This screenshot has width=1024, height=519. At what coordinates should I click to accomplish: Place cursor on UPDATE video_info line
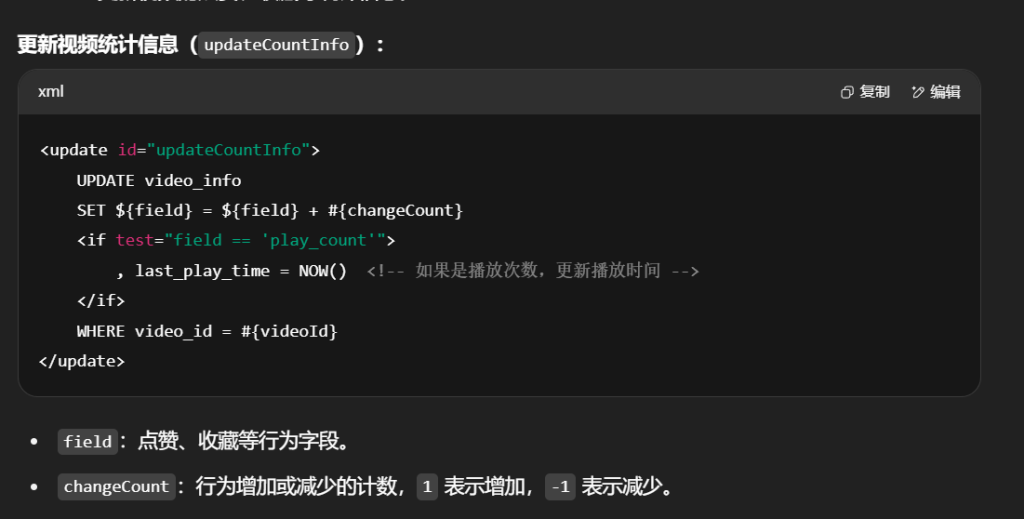point(158,181)
